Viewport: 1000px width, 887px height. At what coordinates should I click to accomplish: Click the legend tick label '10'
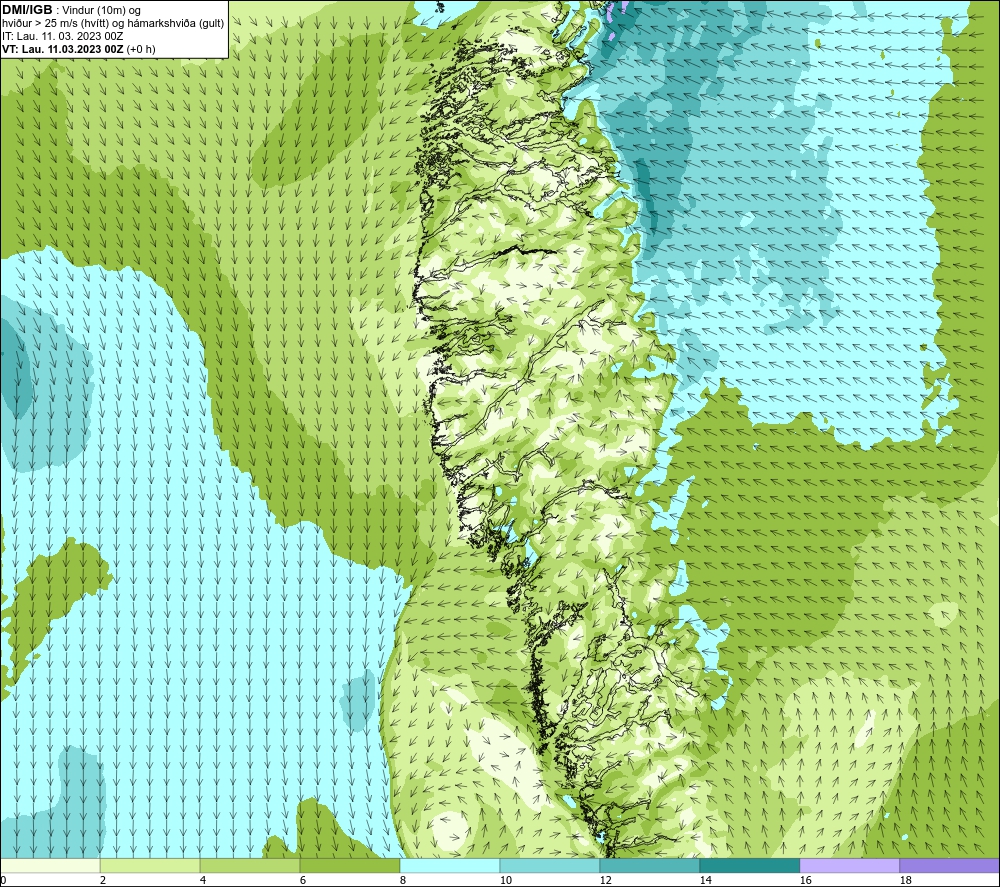pyautogui.click(x=505, y=881)
